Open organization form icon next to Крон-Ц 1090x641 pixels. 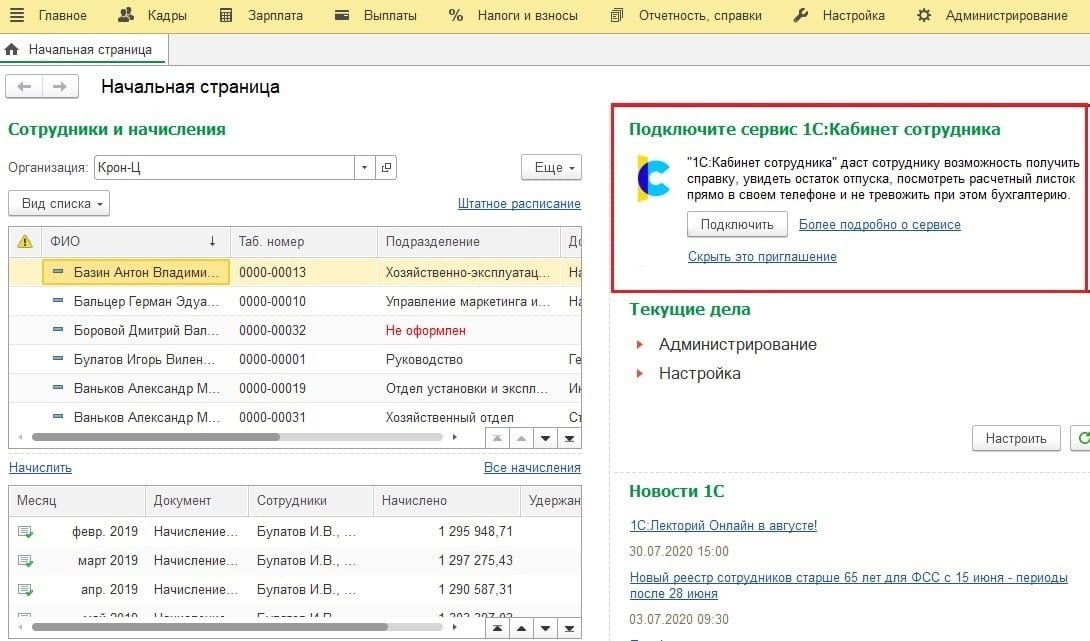(x=386, y=168)
